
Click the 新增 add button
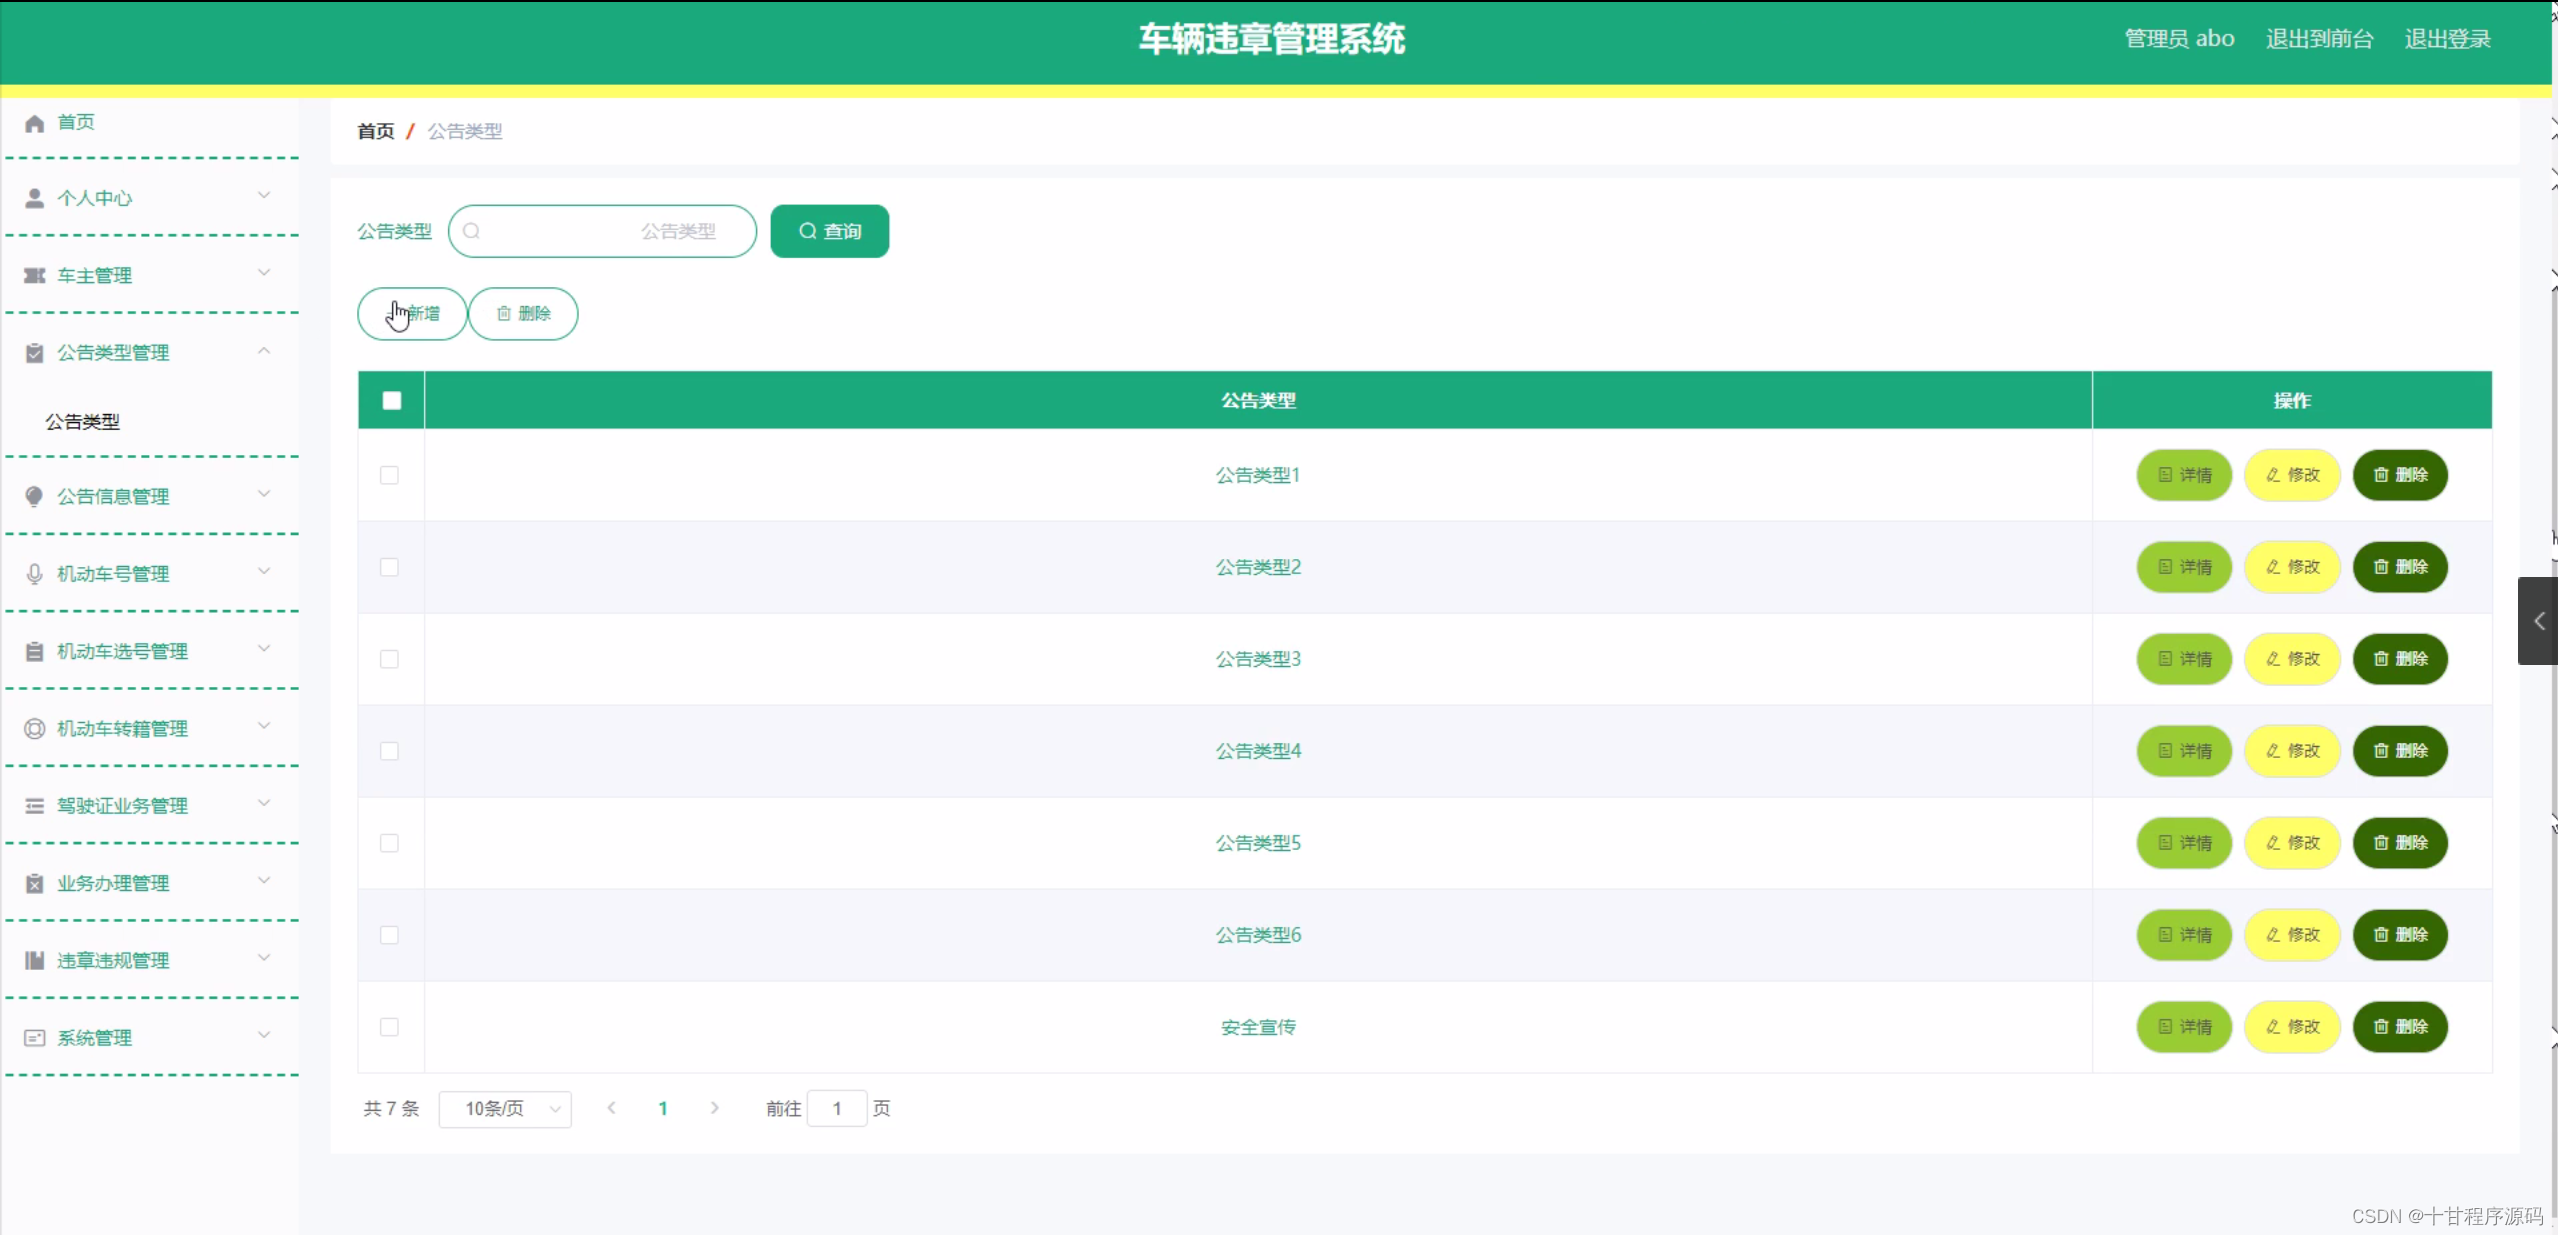pyautogui.click(x=411, y=313)
